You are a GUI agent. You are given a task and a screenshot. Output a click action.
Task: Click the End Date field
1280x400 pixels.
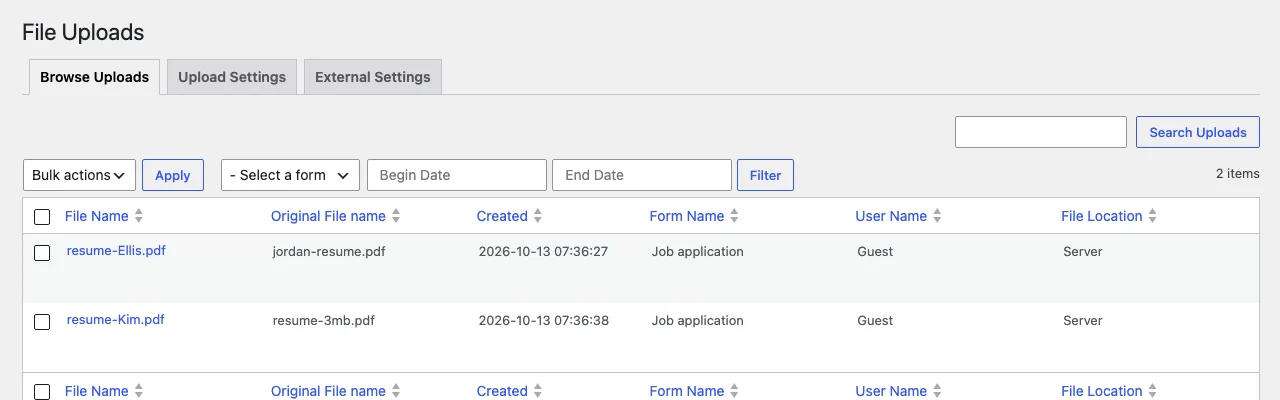[x=642, y=175]
